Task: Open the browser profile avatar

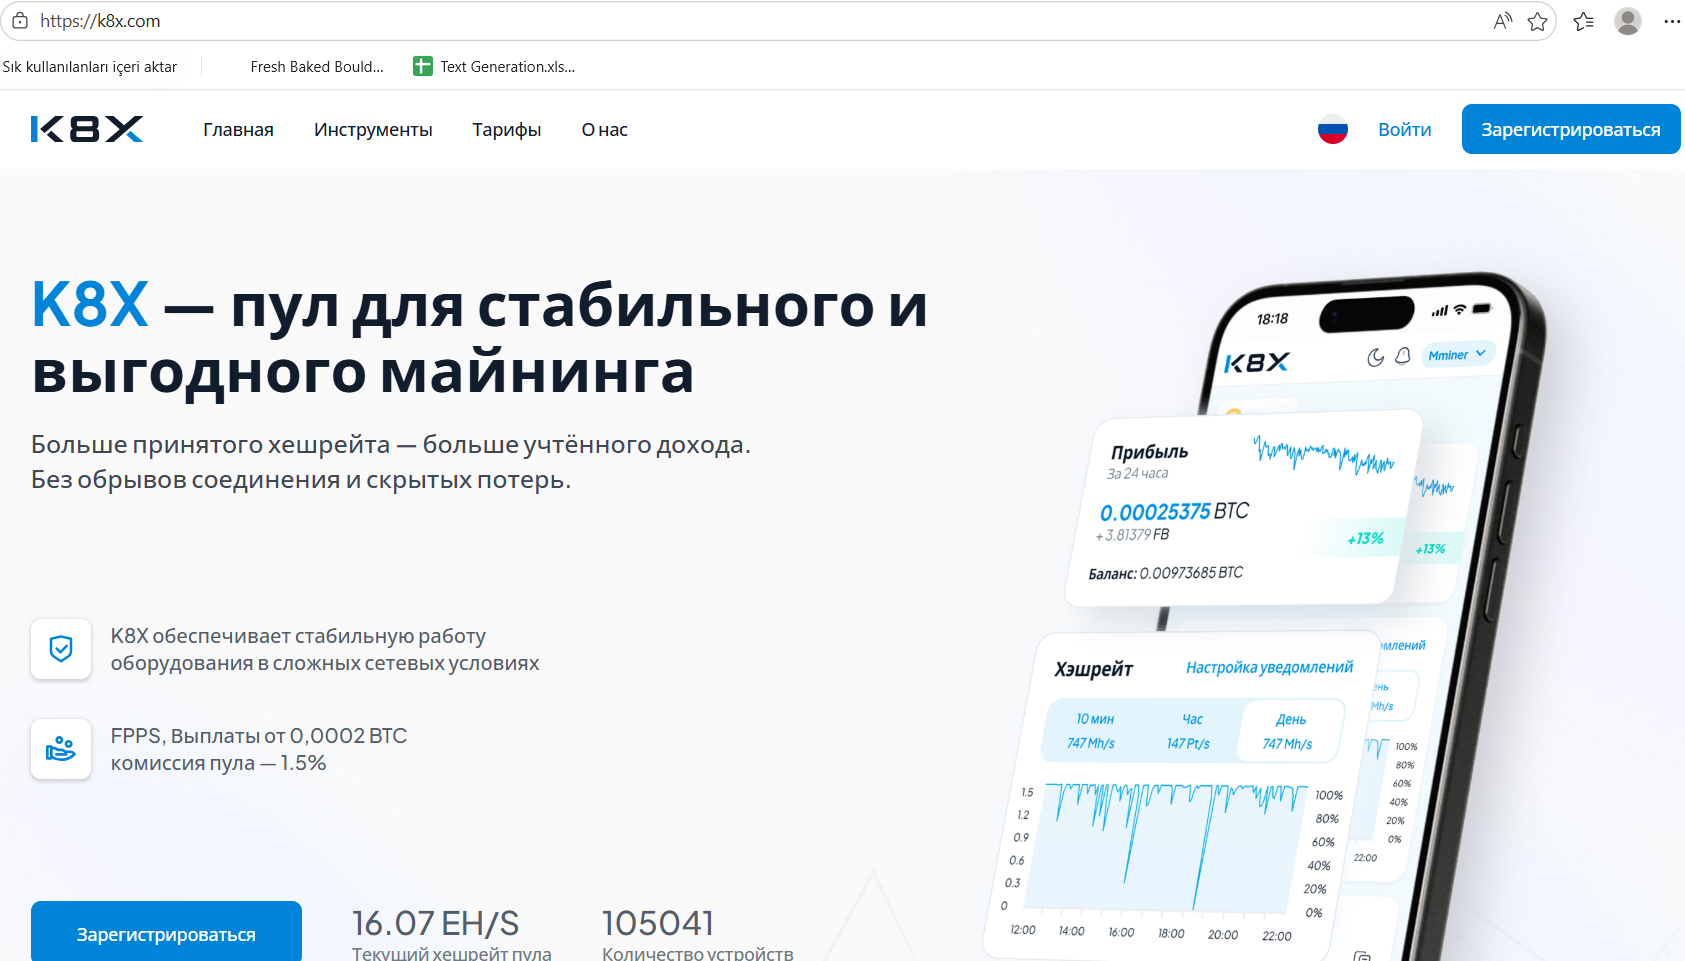Action: (1628, 21)
